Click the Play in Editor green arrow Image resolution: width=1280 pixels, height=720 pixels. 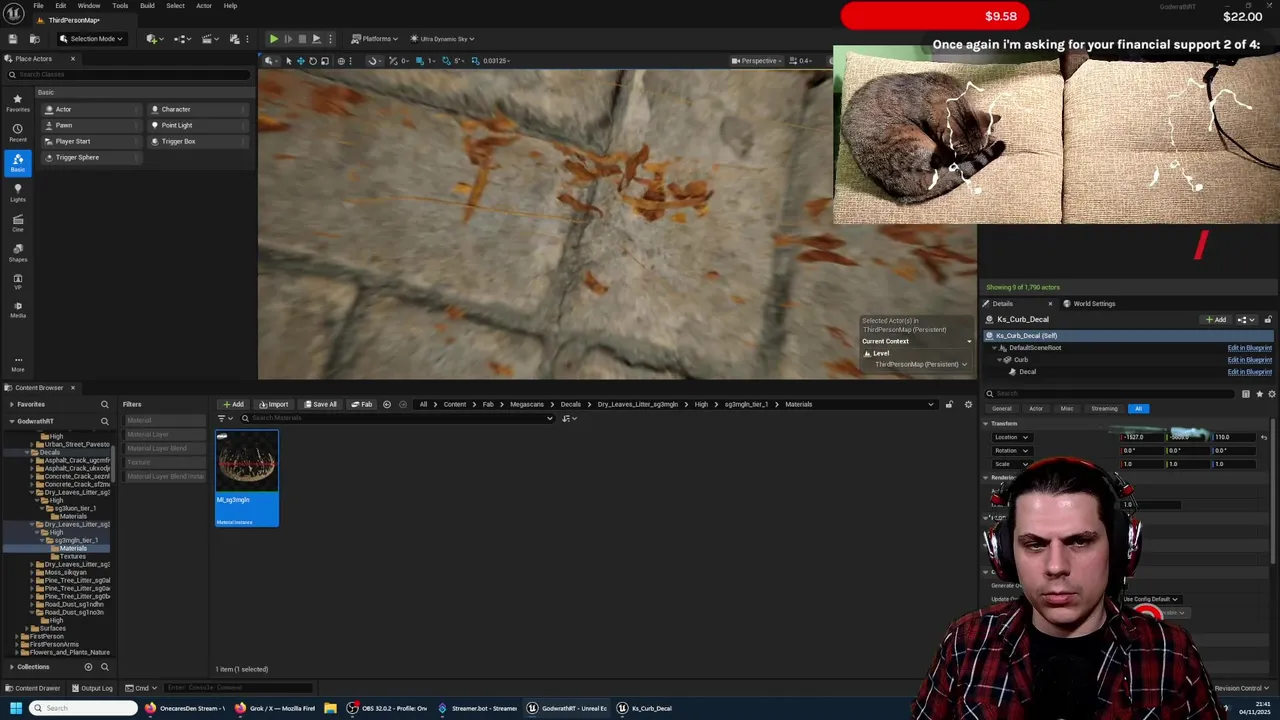pos(273,39)
